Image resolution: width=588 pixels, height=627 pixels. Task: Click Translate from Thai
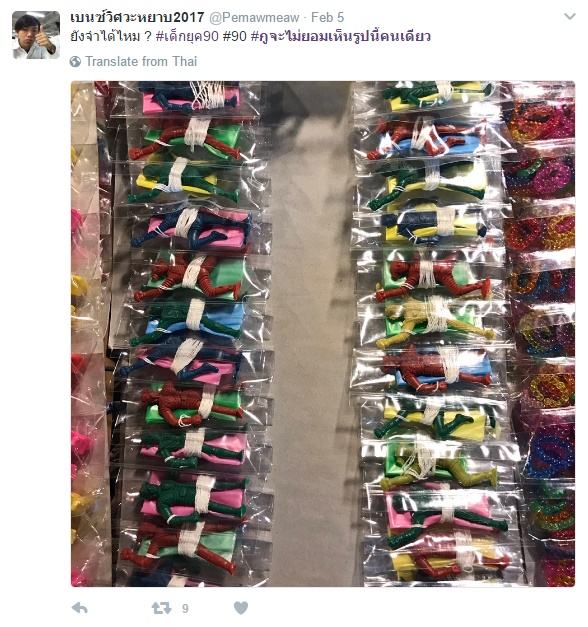141,62
